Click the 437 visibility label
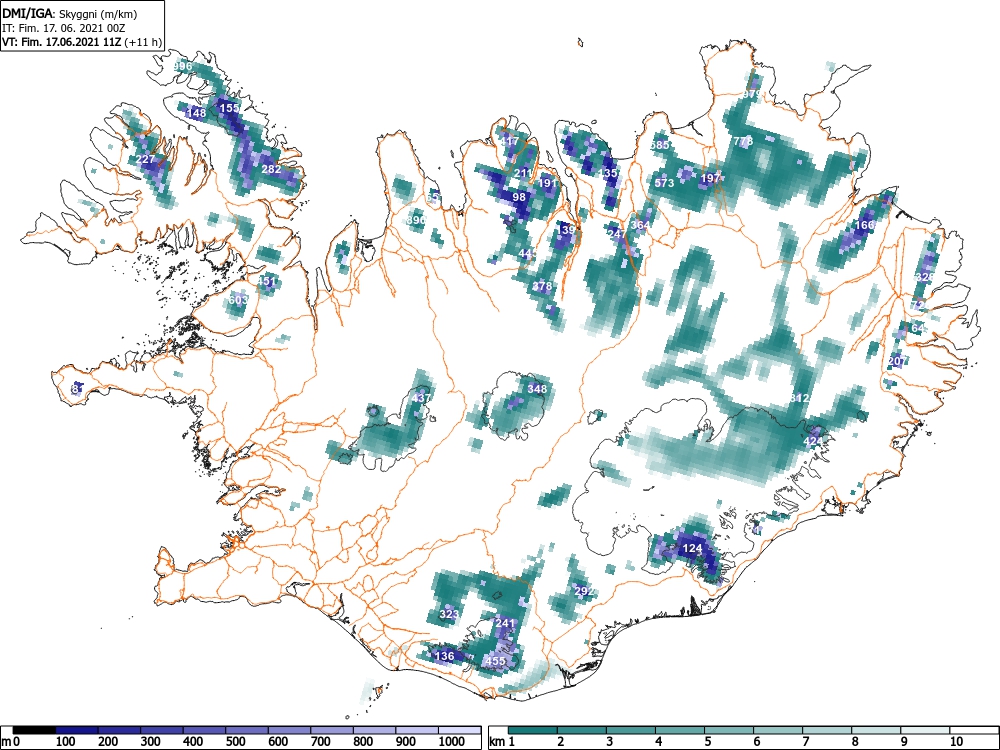Screen dimensions: 1000x750 pos(421,398)
